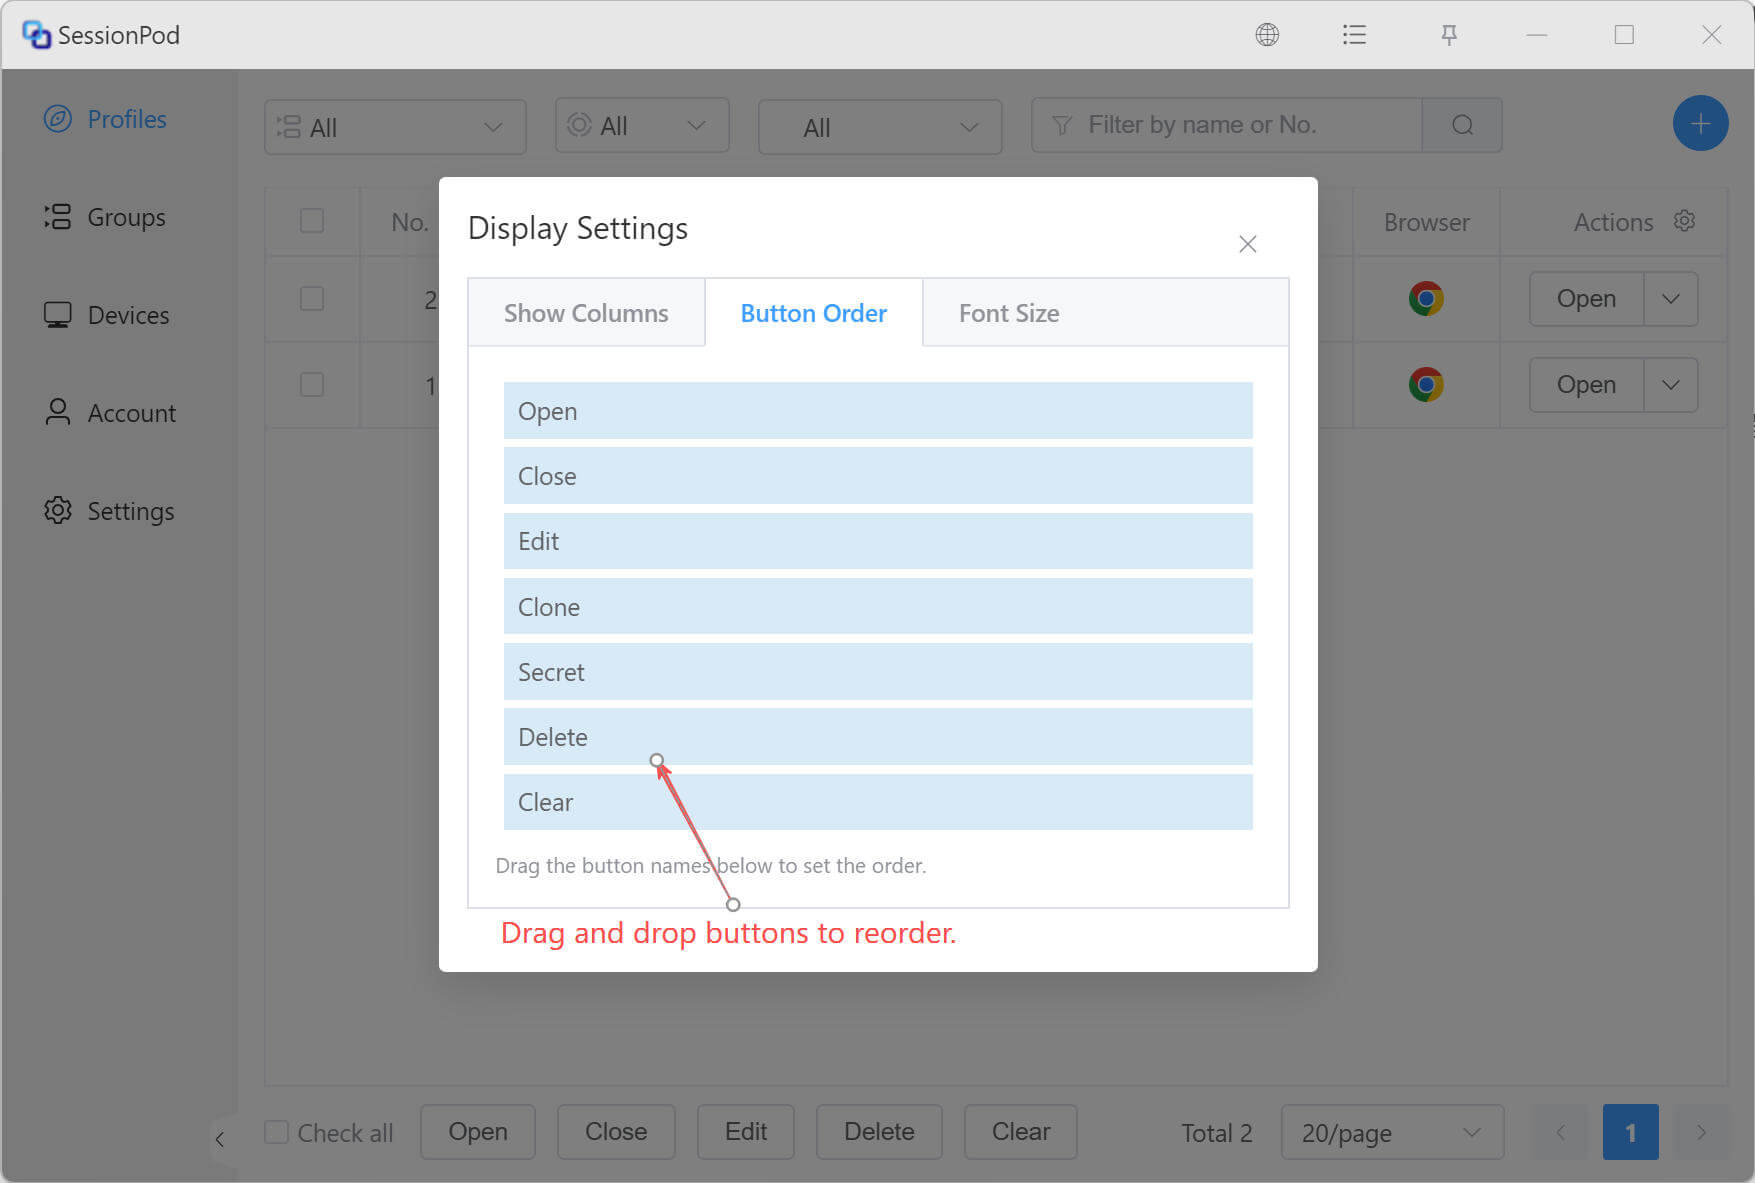This screenshot has height=1183, width=1755.
Task: Click the Chrome browser icon in row 2
Action: click(x=1426, y=298)
